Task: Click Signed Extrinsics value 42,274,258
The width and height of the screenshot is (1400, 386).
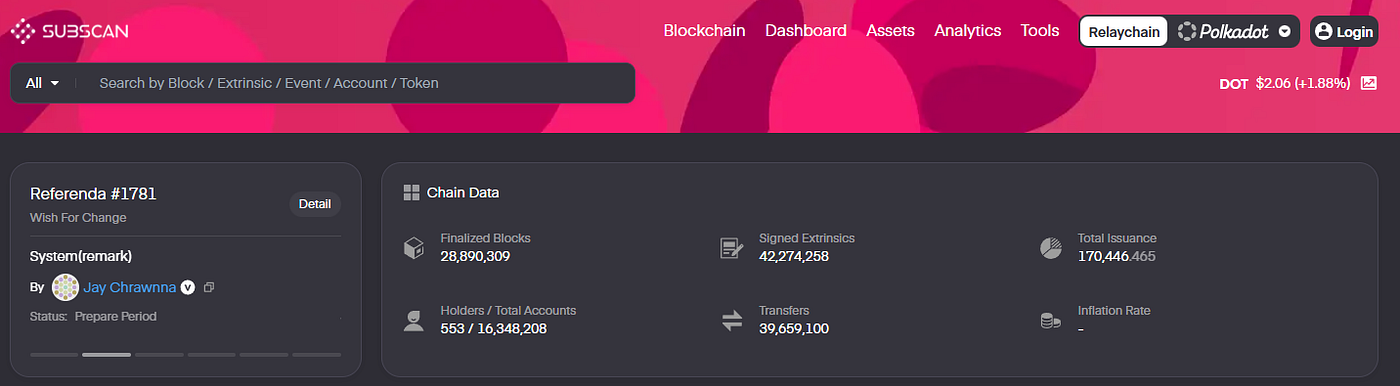Action: click(794, 256)
